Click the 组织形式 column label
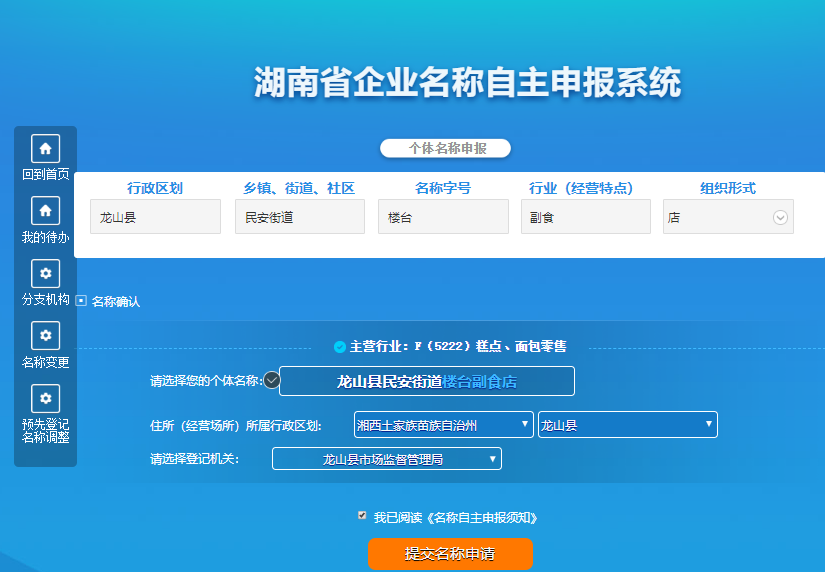The image size is (825, 572). pos(728,188)
